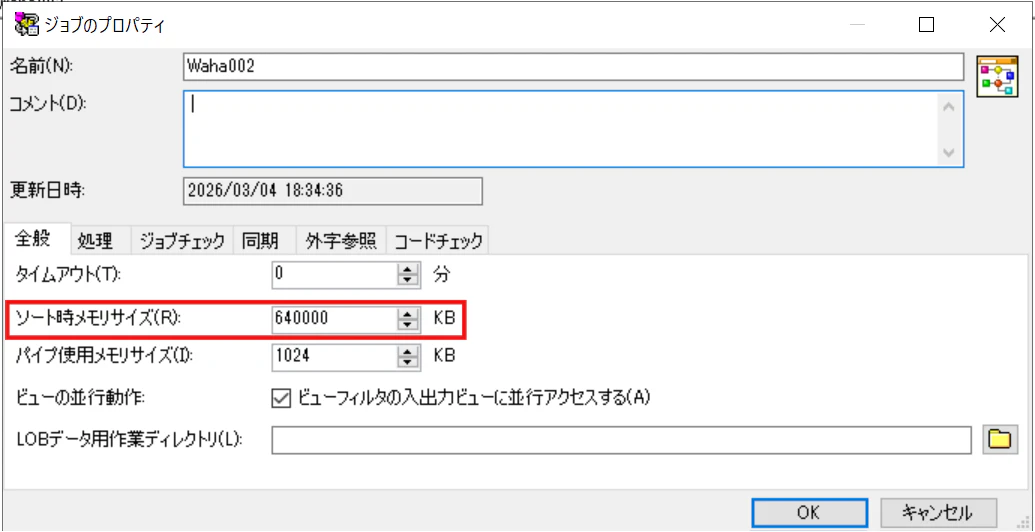The height and width of the screenshot is (532, 1035).
Task: Click the 名前 field containing Waha002
Action: pyautogui.click(x=574, y=67)
